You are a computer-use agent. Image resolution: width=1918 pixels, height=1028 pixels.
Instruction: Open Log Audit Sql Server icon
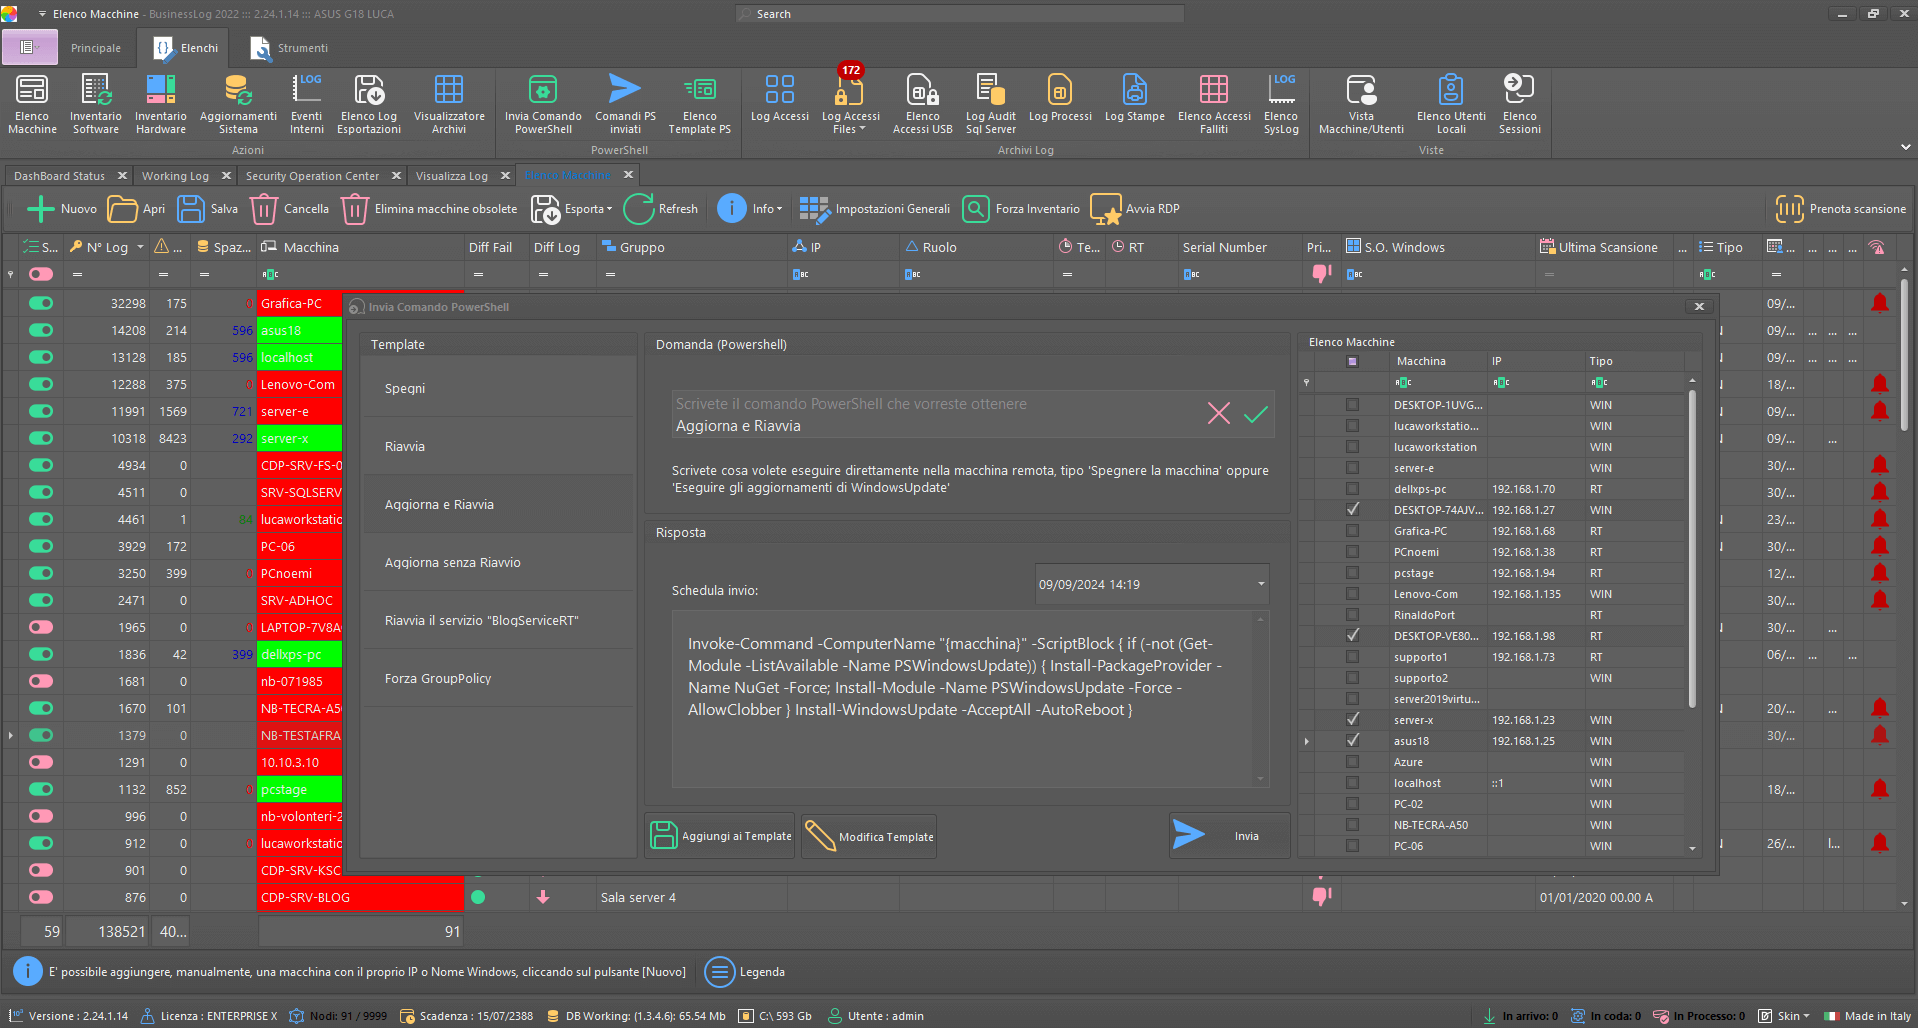point(990,103)
